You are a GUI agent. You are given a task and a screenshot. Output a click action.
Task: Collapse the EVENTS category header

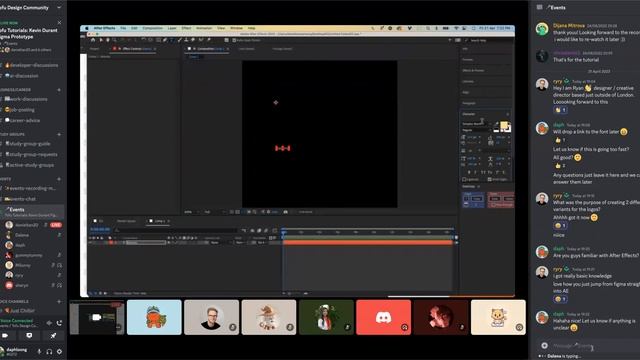click(x=6, y=179)
